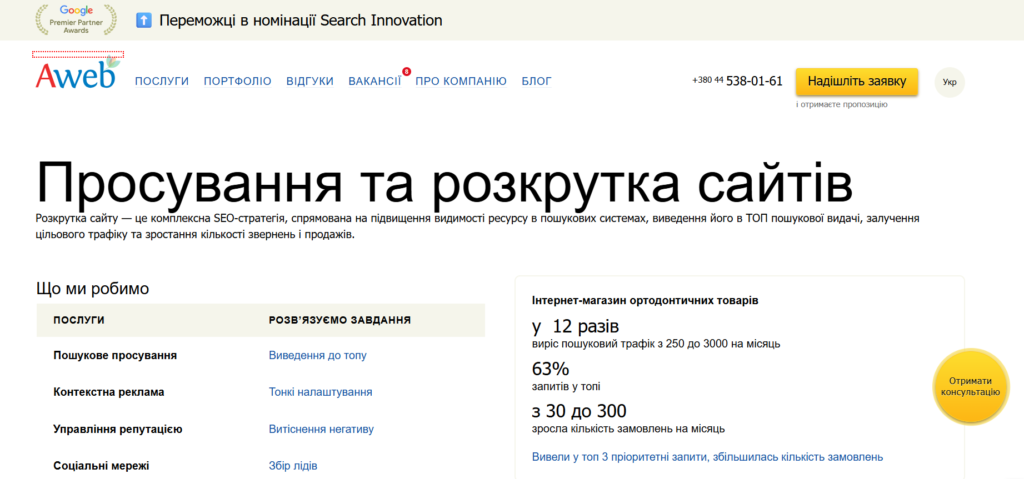Select the Управління репутацією row label

(118, 429)
